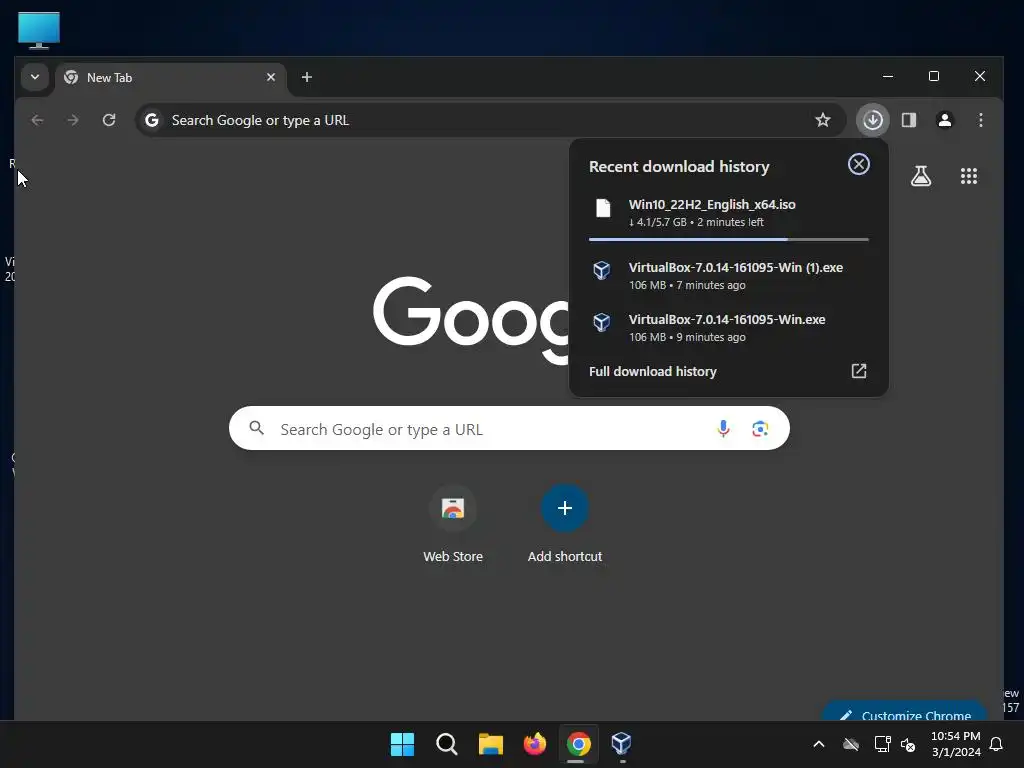Image resolution: width=1024 pixels, height=768 pixels.
Task: Reload the current page
Action: [109, 120]
